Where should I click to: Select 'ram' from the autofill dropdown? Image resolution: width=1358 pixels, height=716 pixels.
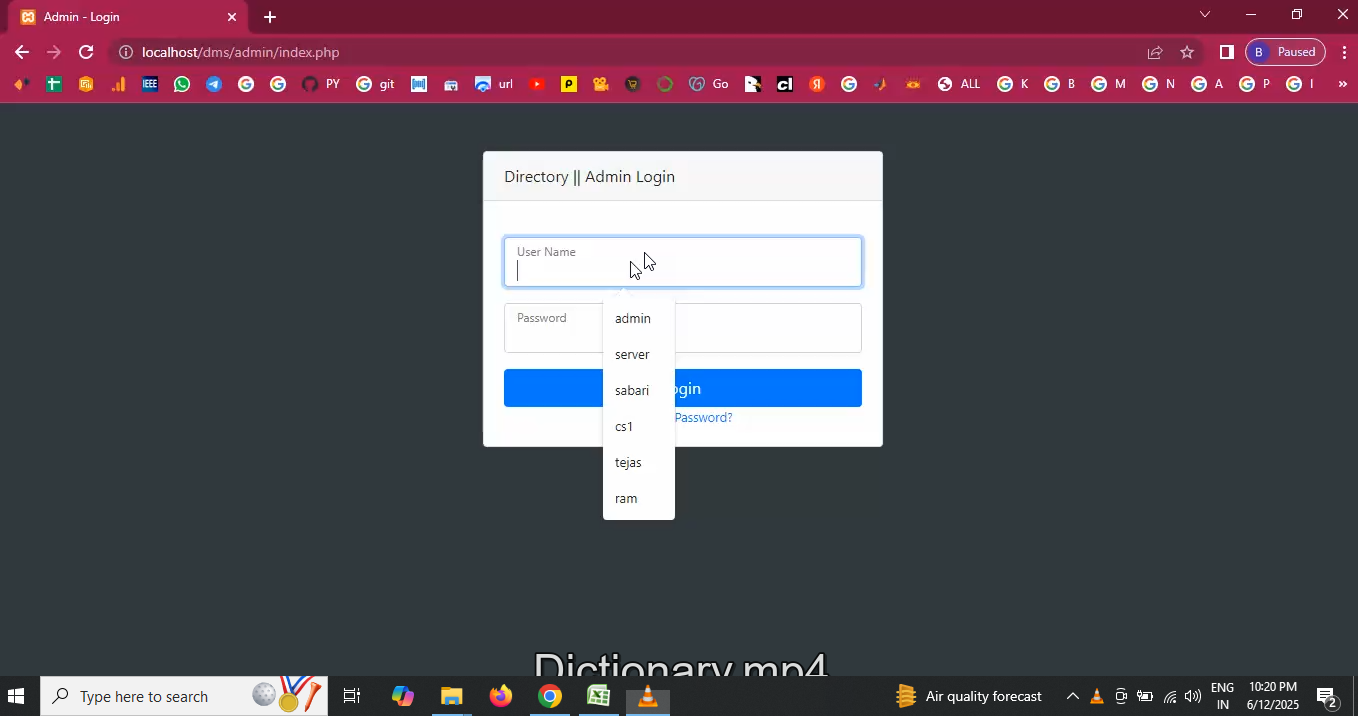point(626,499)
